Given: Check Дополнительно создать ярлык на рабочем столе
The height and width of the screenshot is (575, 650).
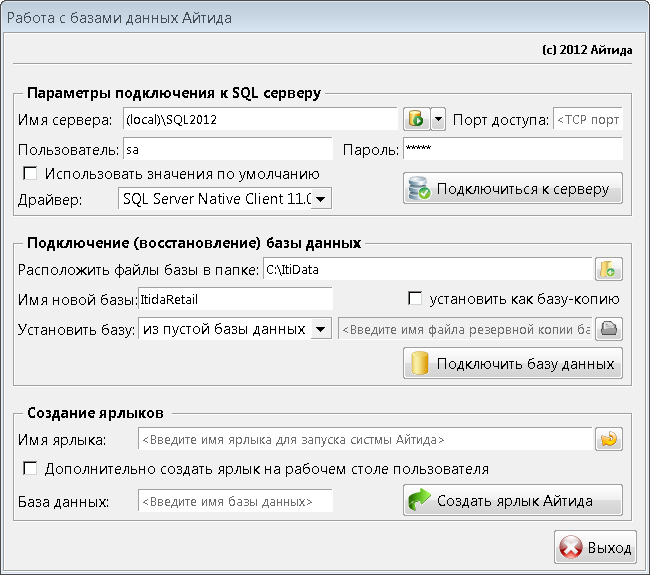Looking at the screenshot, I should click(x=30, y=468).
